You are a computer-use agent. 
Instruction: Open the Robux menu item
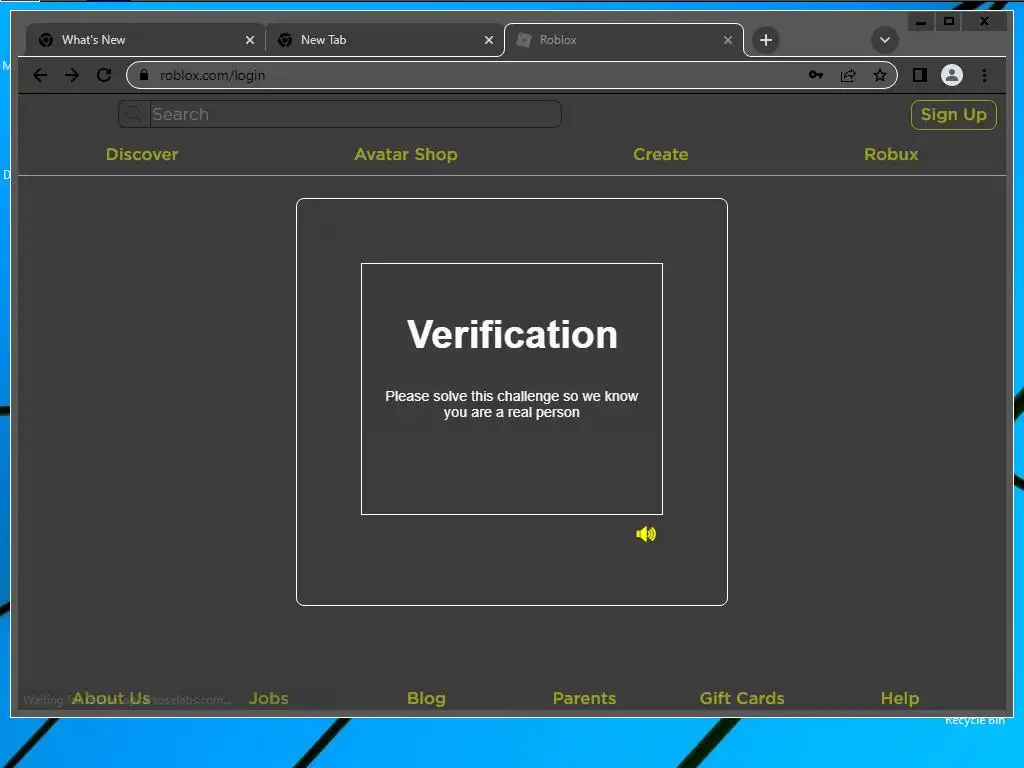pyautogui.click(x=891, y=154)
